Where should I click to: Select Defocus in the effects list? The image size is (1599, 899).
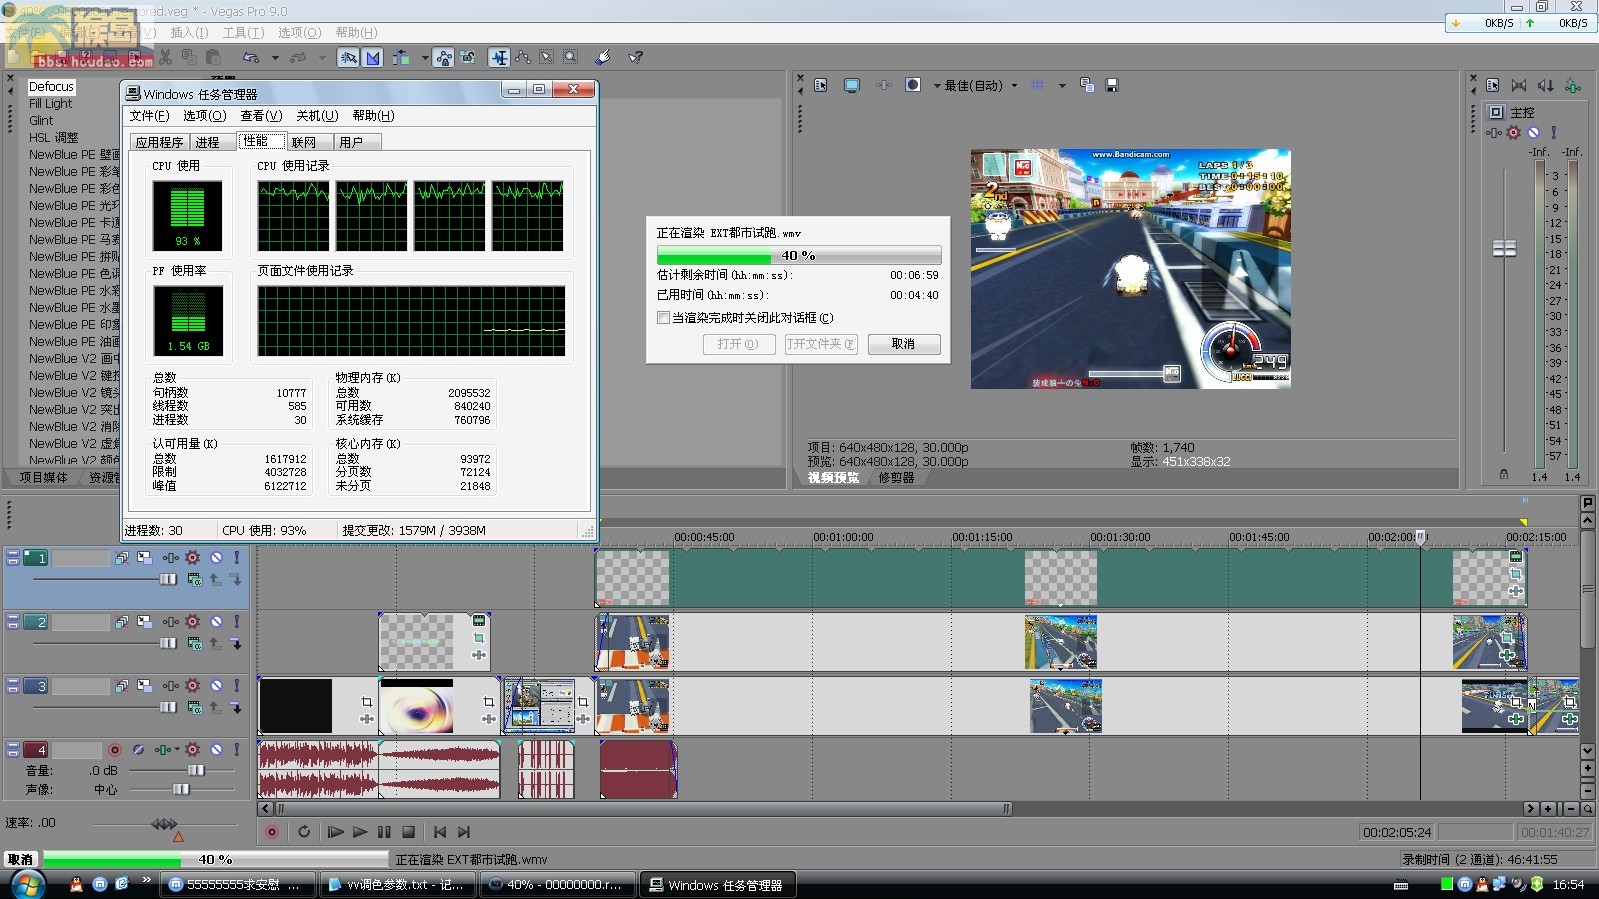51,87
